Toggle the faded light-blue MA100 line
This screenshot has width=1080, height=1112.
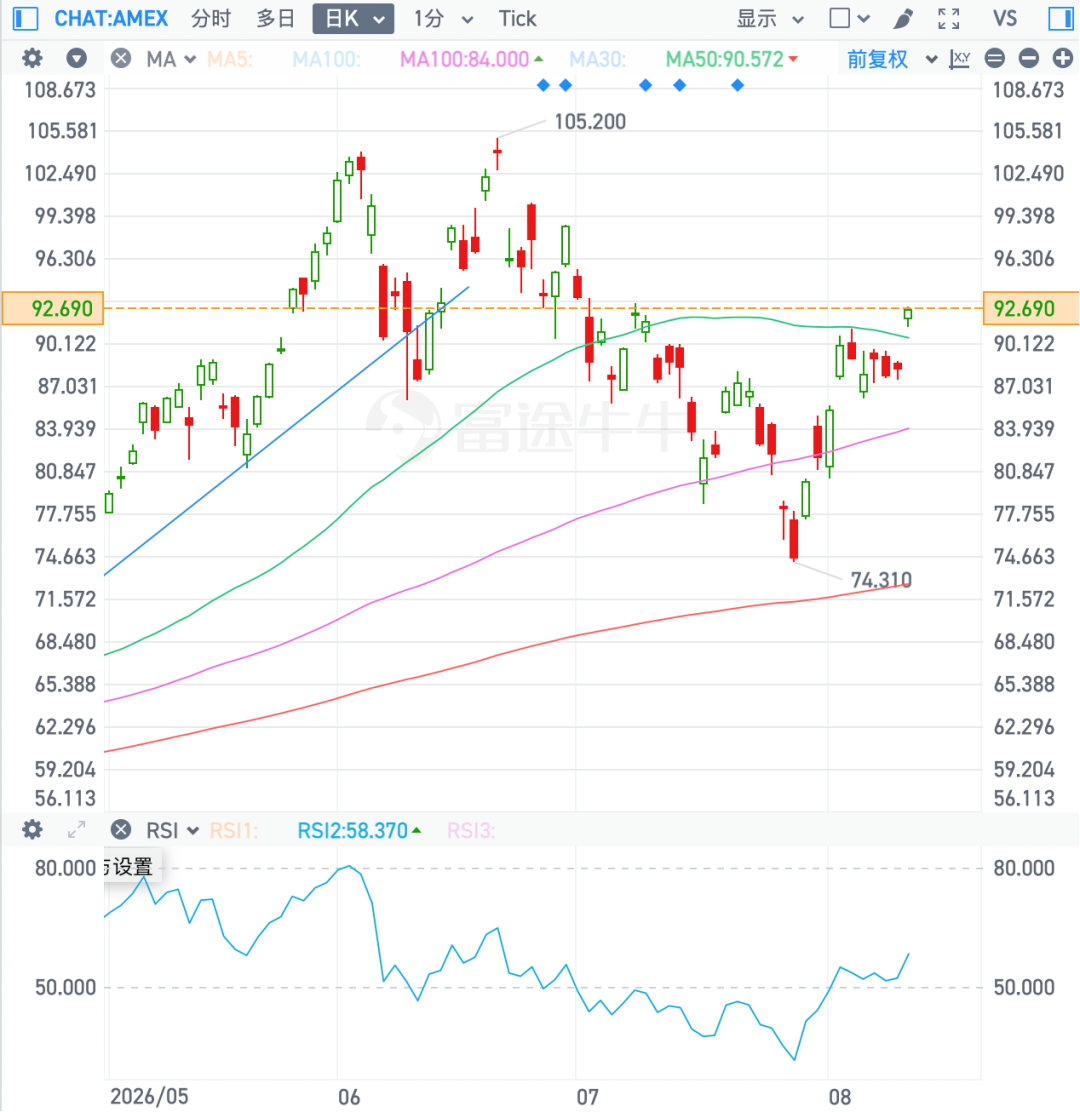tap(326, 59)
